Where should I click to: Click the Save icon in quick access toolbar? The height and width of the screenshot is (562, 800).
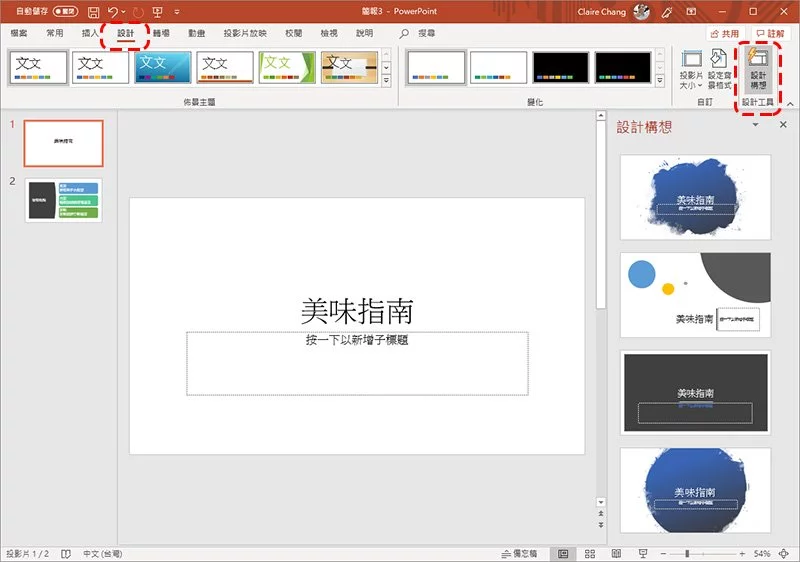tap(93, 12)
